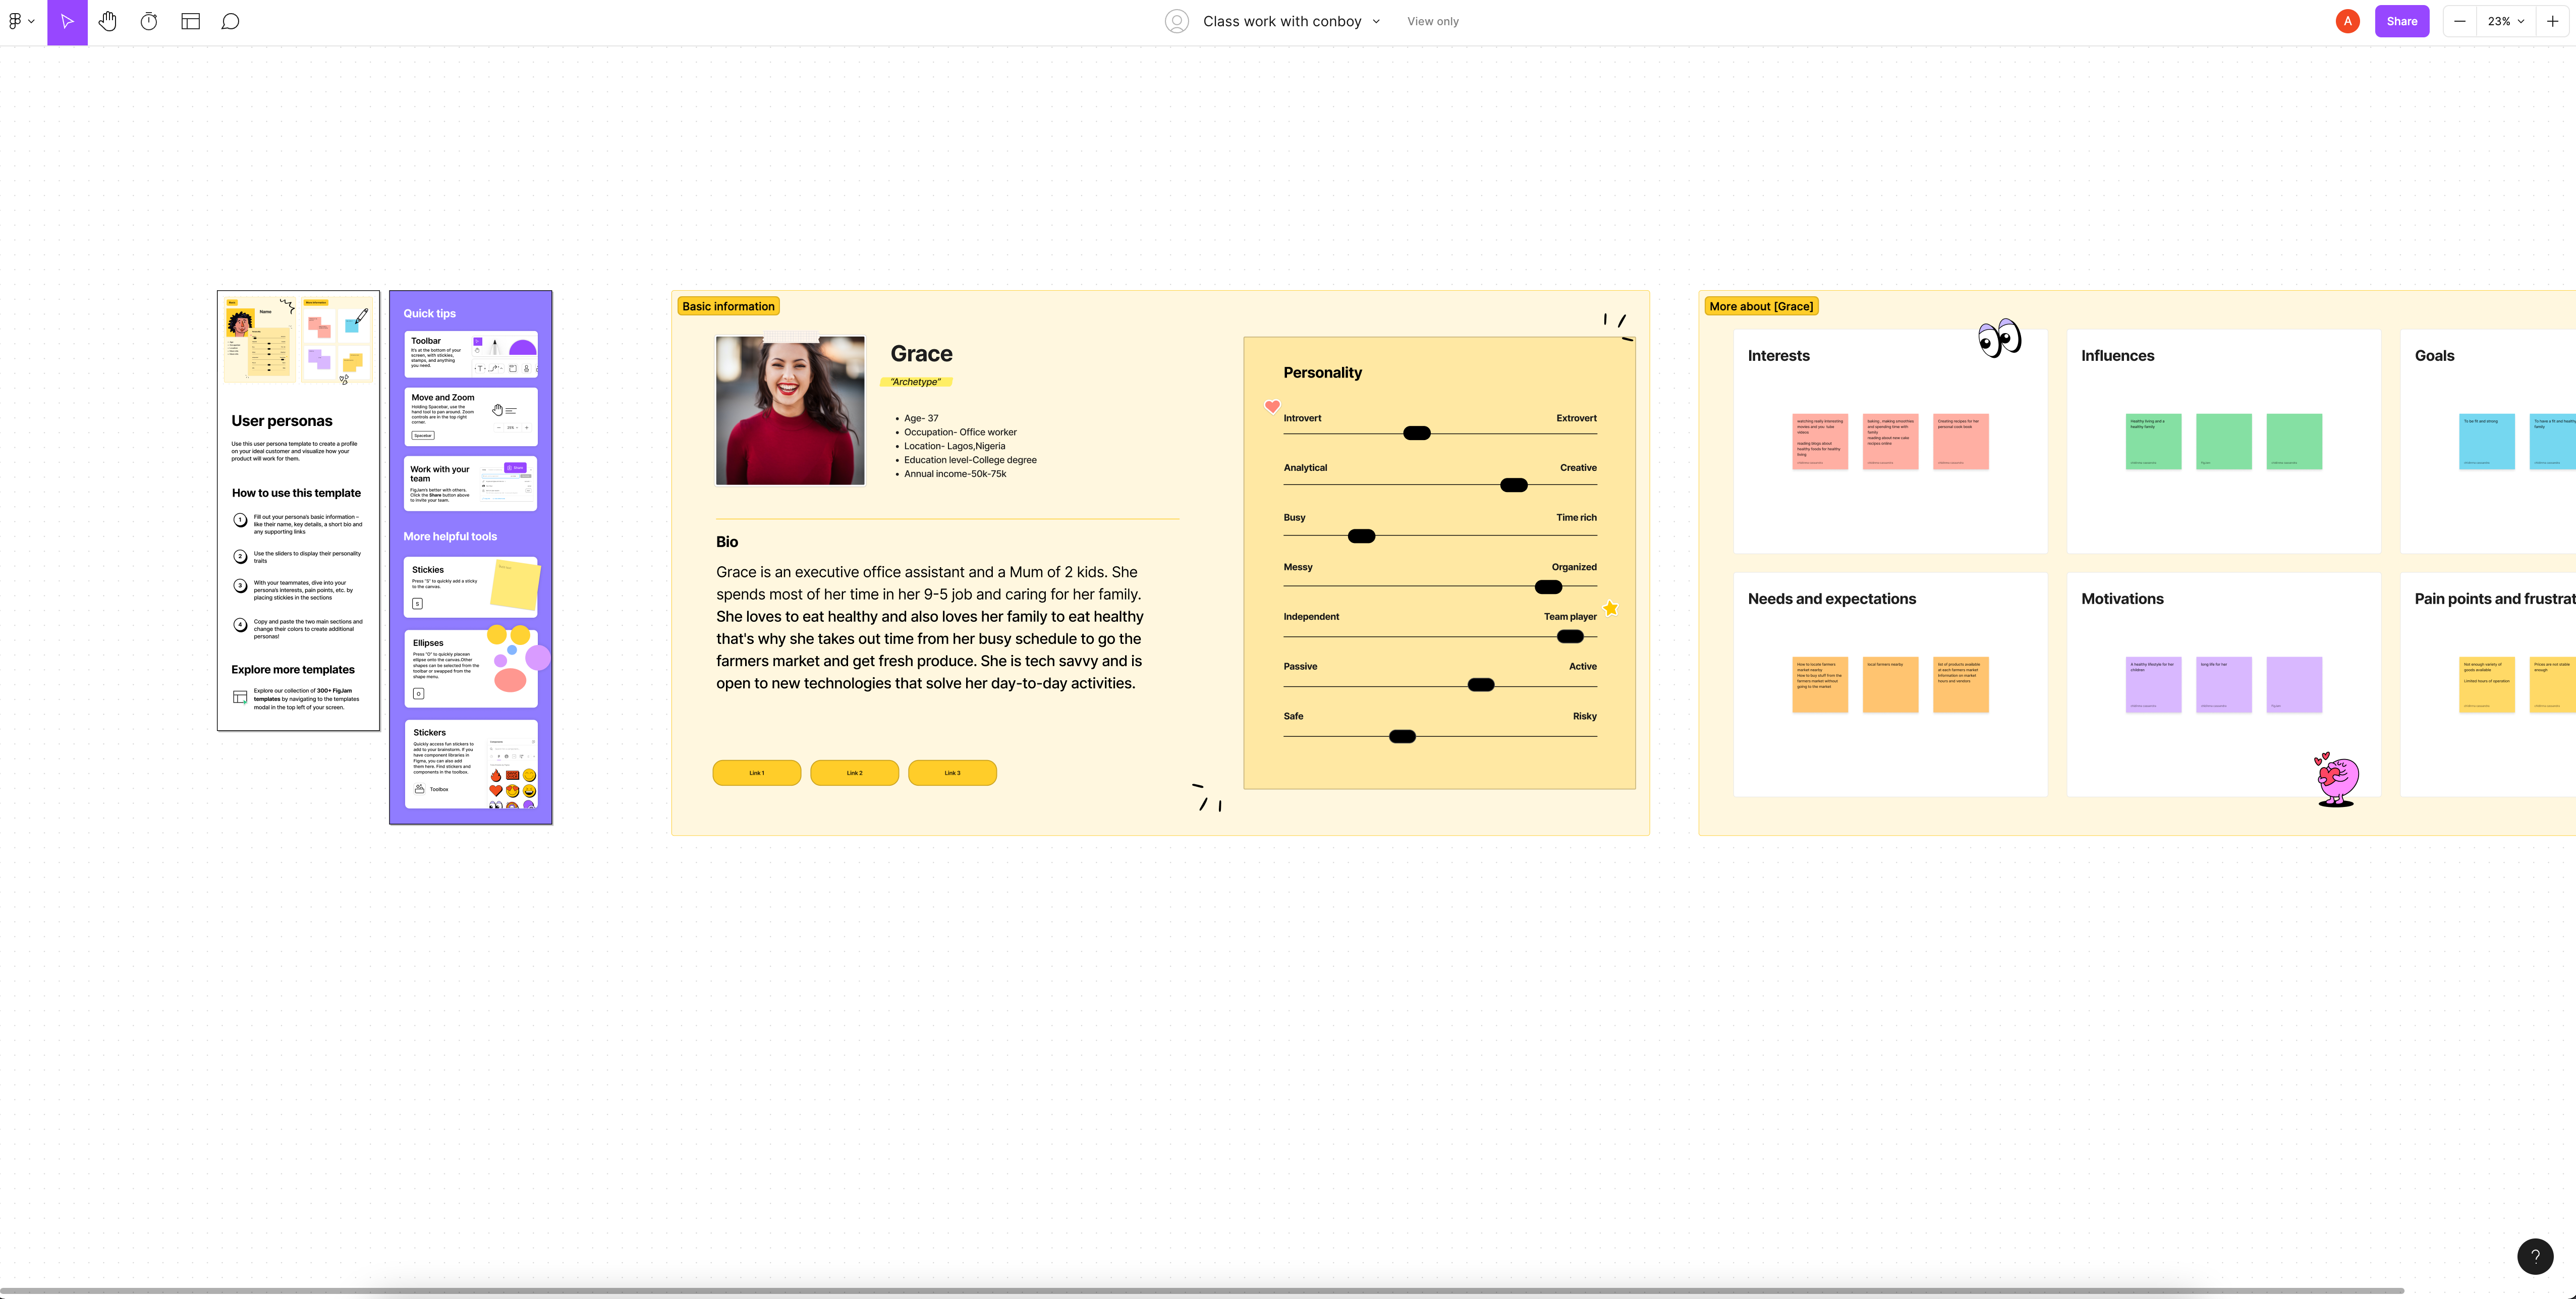The image size is (2576, 1299).
Task: Click the Introvert–Extrovert slider handle
Action: click(1416, 433)
